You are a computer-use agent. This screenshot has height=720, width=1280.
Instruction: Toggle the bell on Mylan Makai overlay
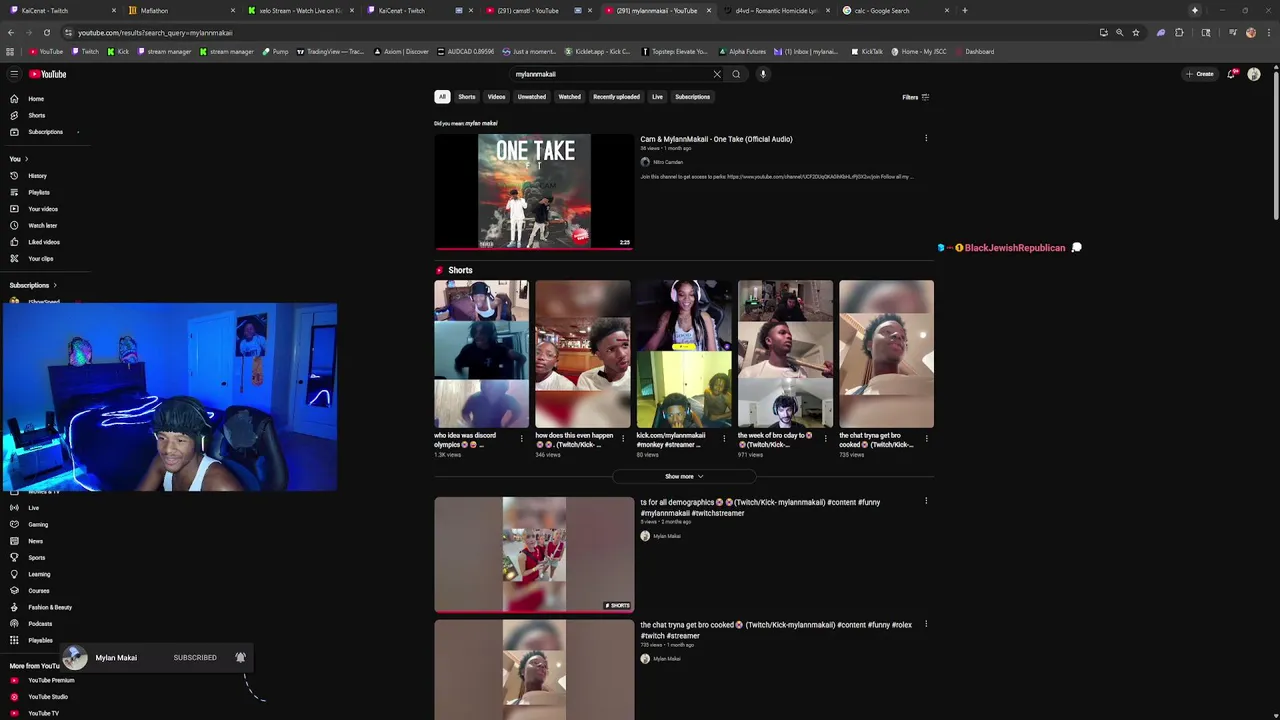(240, 657)
